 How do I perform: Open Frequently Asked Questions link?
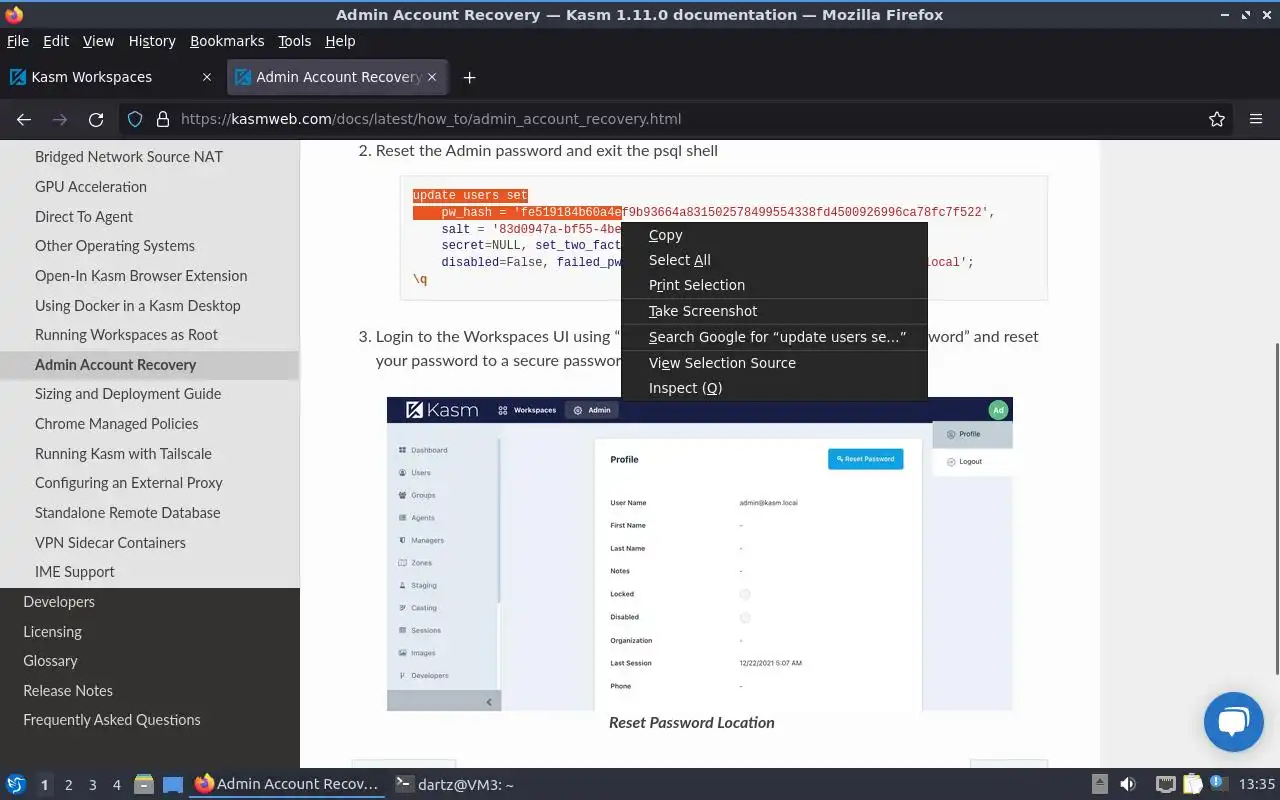pos(112,720)
